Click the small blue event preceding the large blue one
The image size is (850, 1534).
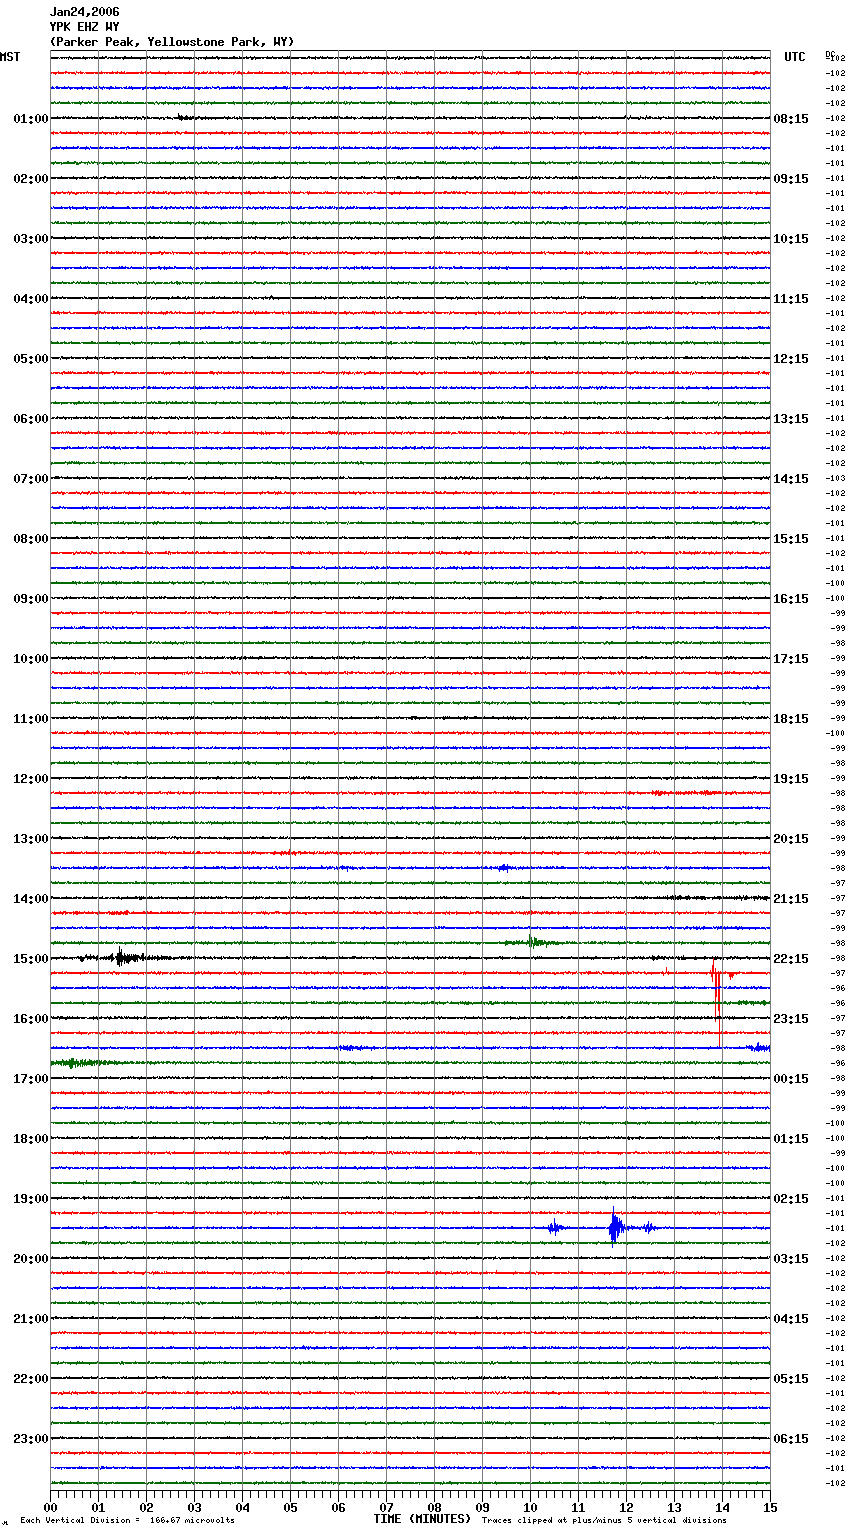[554, 1228]
